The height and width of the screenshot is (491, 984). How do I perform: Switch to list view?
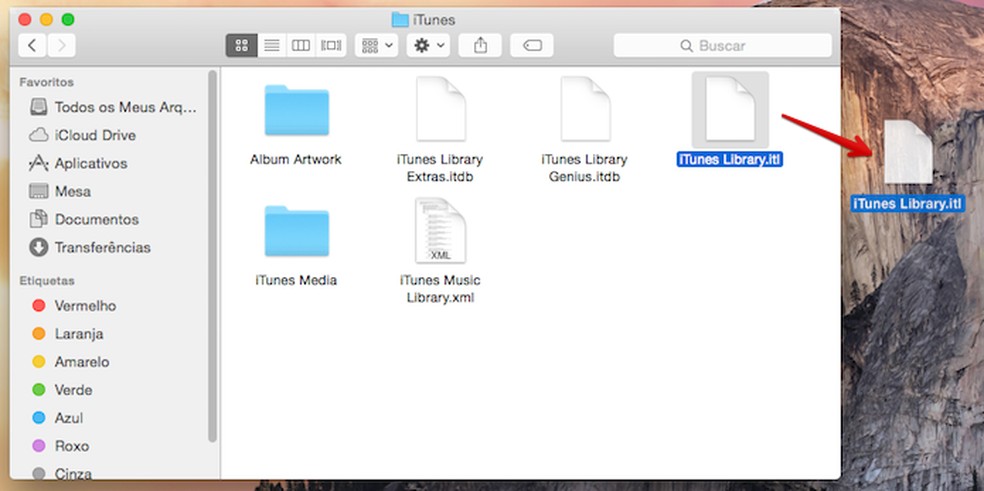pyautogui.click(x=272, y=45)
